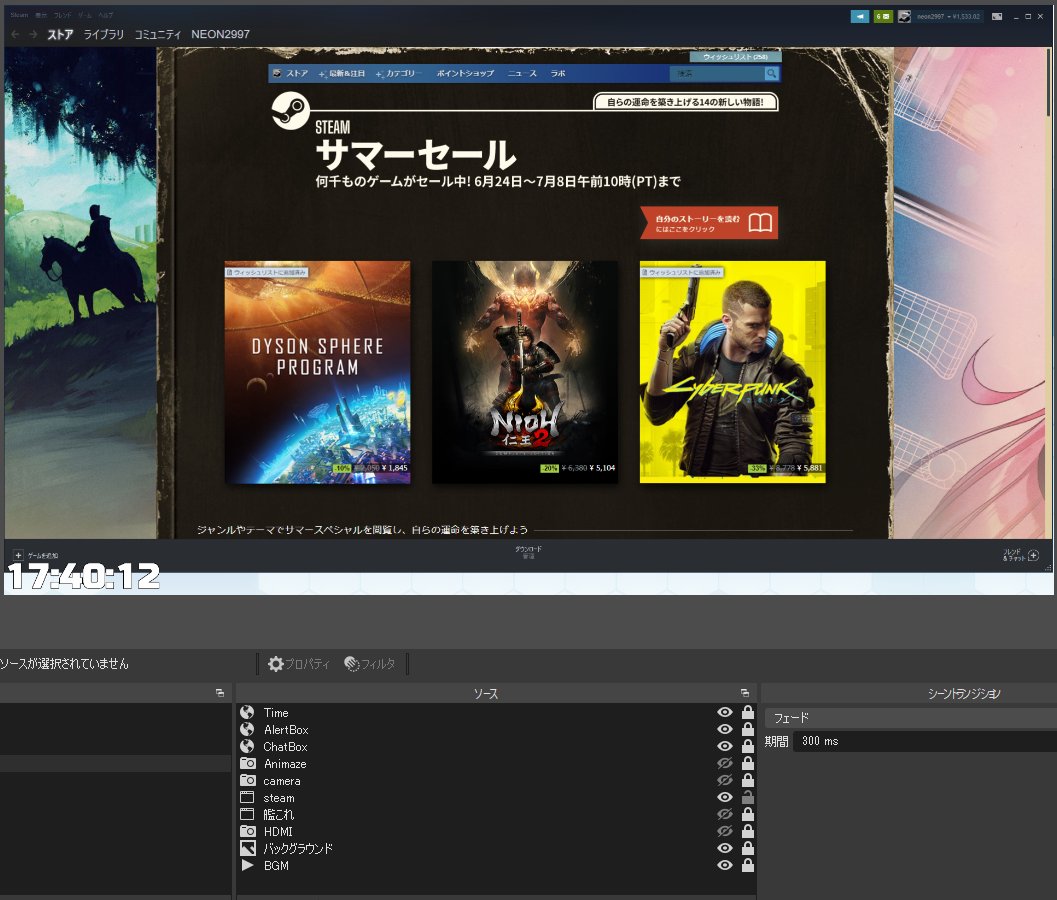This screenshot has width=1057, height=900.
Task: Click the 自分のストーリーを読む red button
Action: [709, 223]
